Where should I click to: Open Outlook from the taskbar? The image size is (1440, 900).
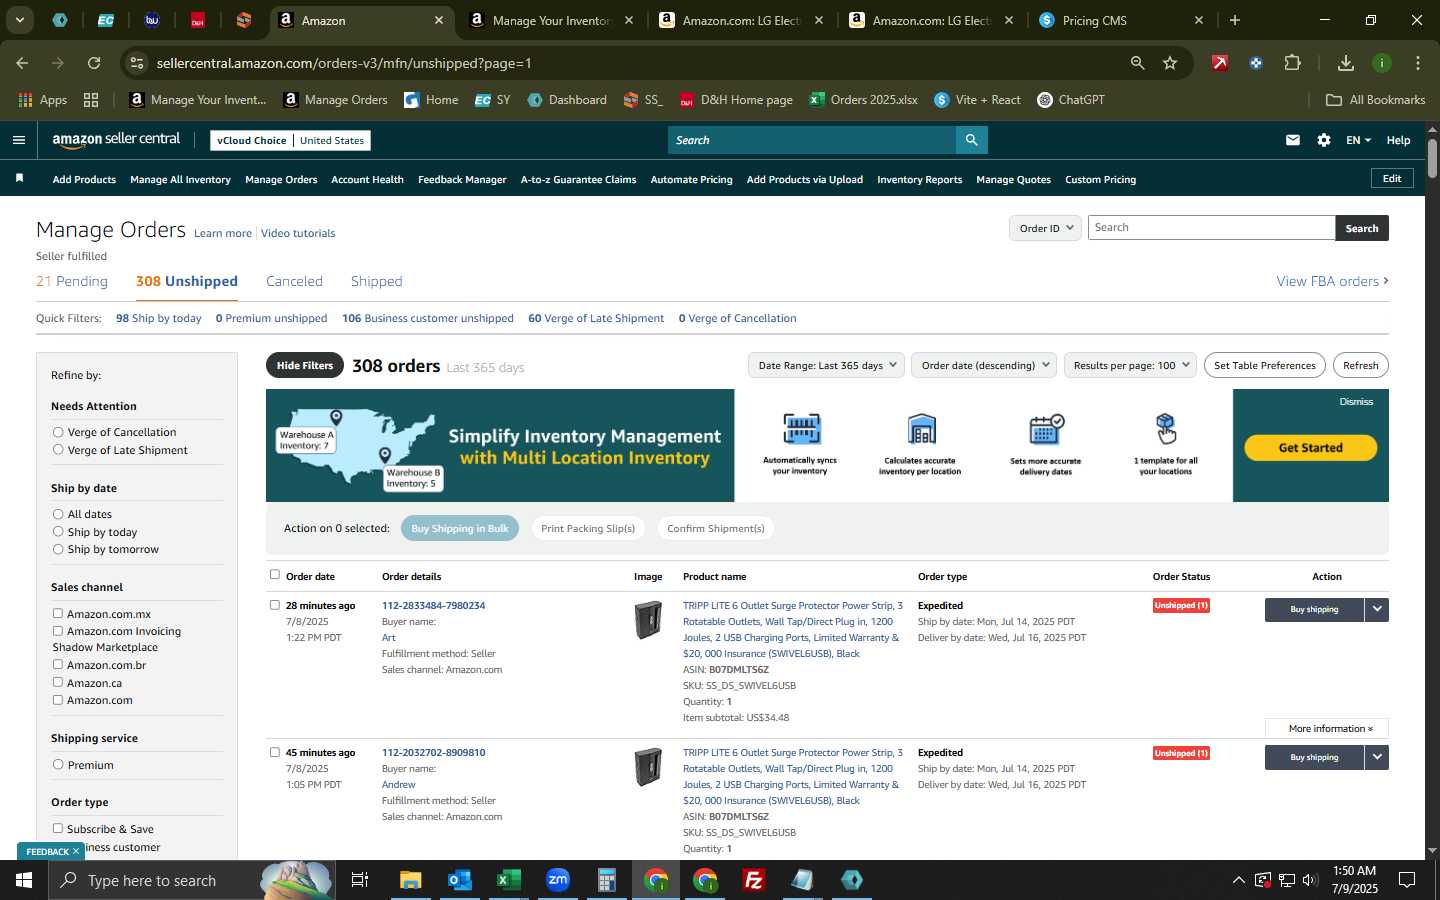[x=460, y=880]
